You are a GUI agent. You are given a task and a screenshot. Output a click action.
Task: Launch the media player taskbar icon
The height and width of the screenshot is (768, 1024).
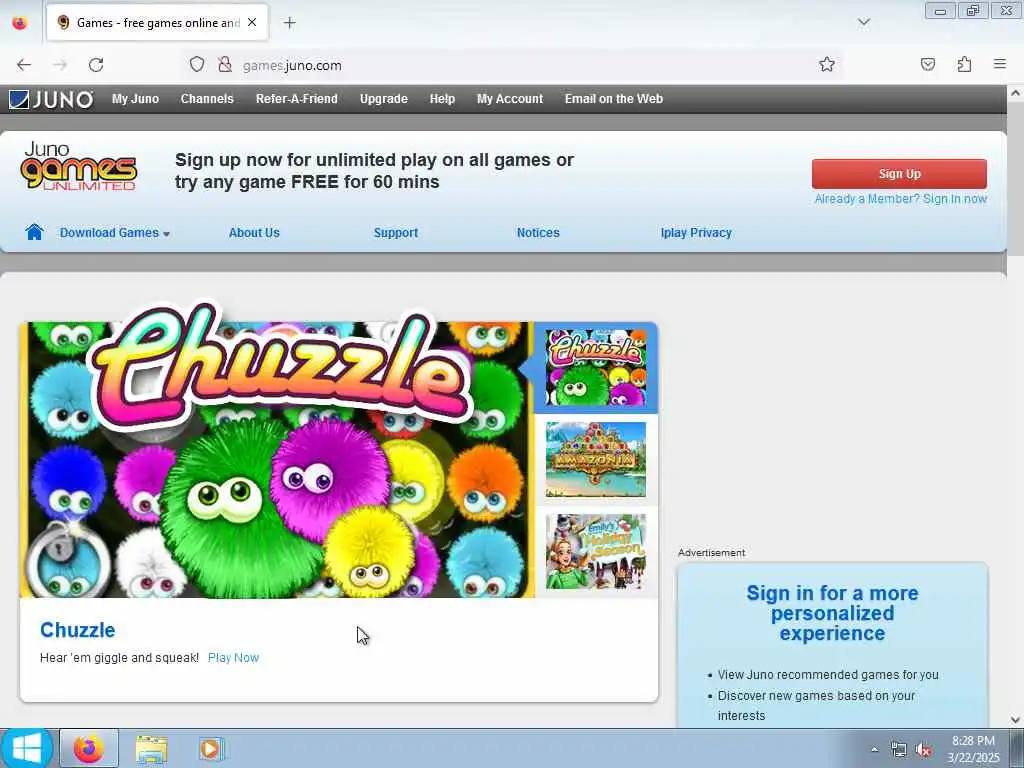[x=211, y=749]
